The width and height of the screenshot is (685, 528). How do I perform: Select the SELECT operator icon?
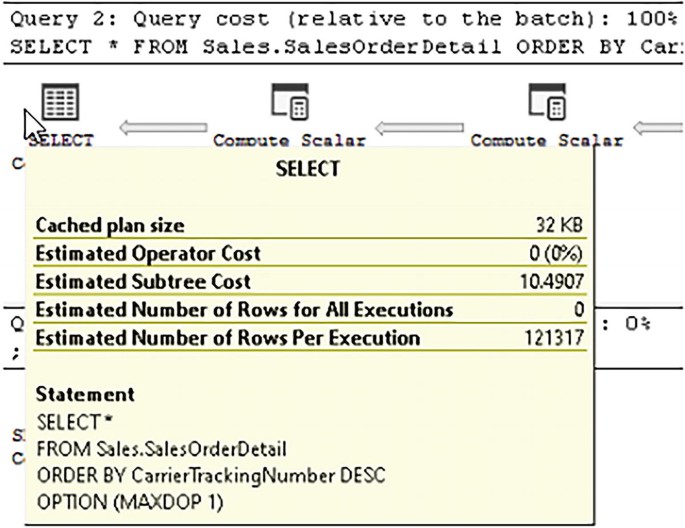pos(61,101)
